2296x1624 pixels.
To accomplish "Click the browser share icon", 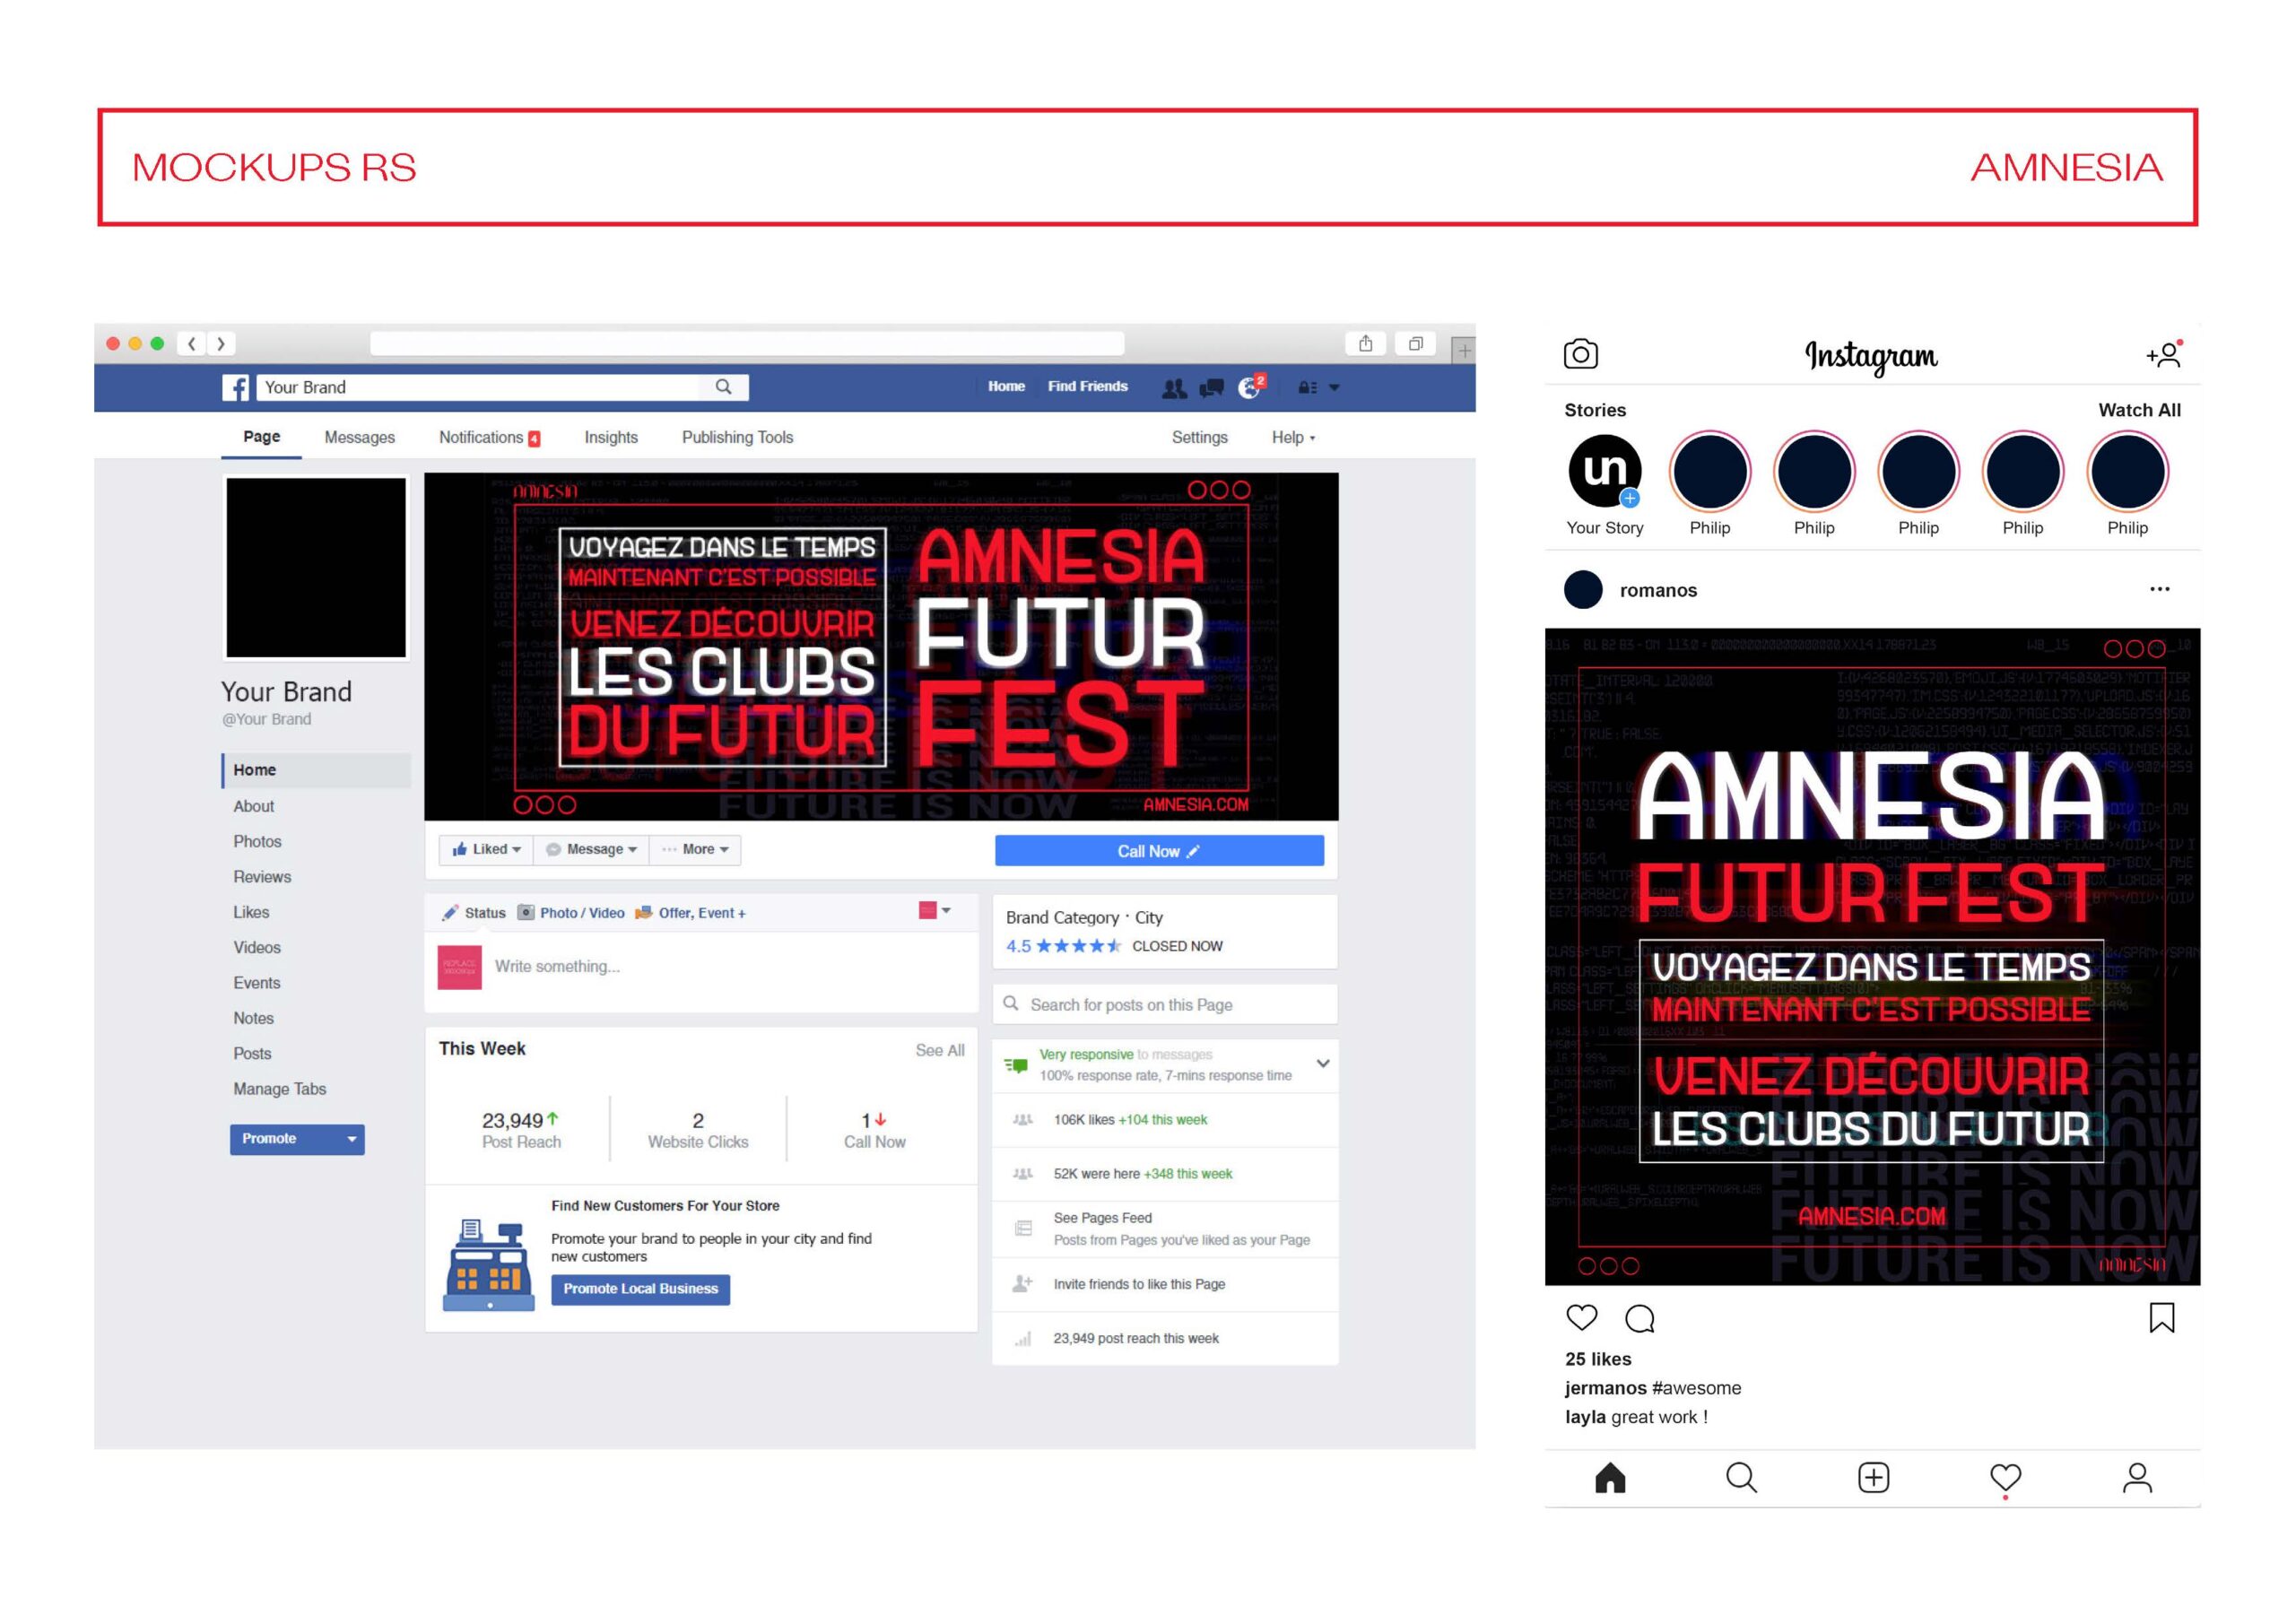I will coord(1365,343).
